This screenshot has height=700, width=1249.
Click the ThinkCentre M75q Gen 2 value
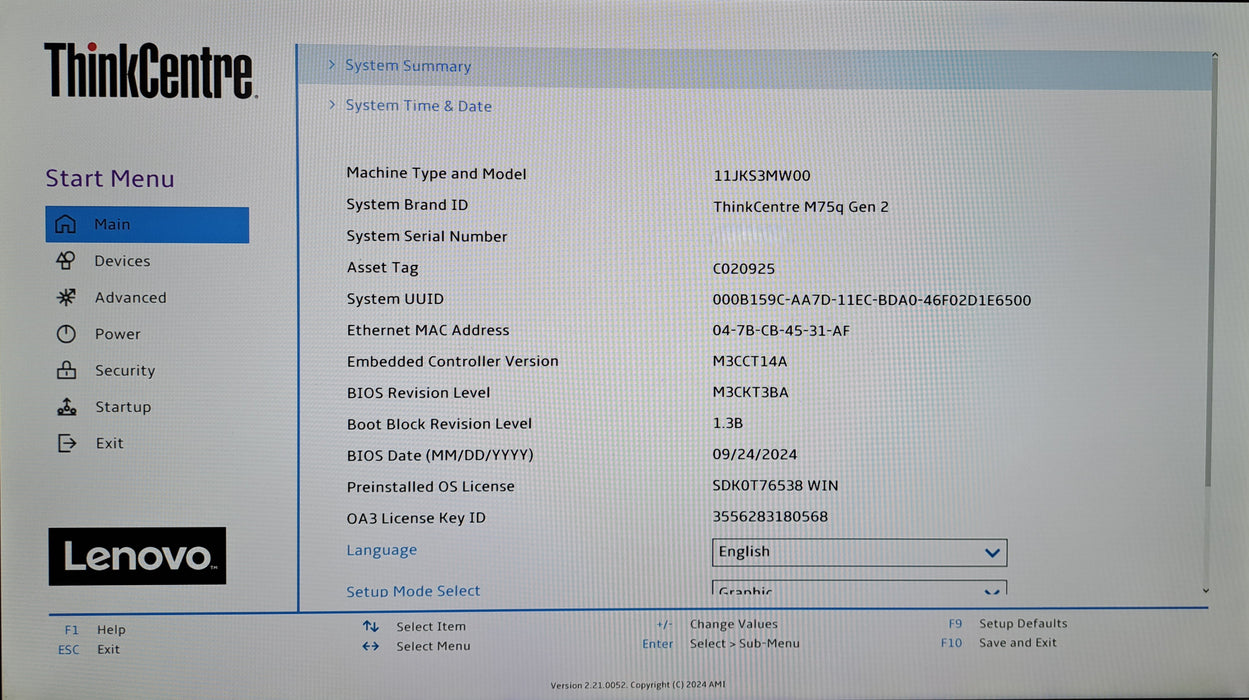[x=801, y=207]
